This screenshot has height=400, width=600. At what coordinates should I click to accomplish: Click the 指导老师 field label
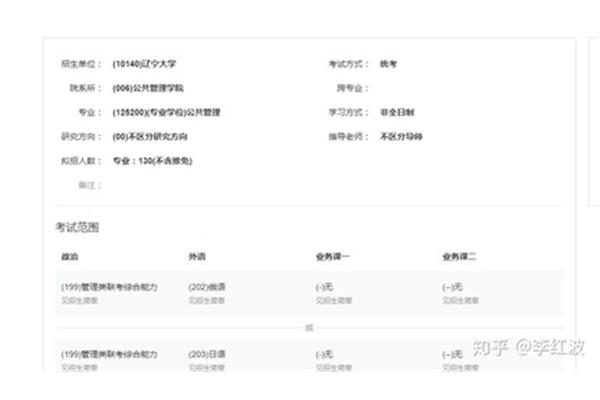click(x=348, y=137)
